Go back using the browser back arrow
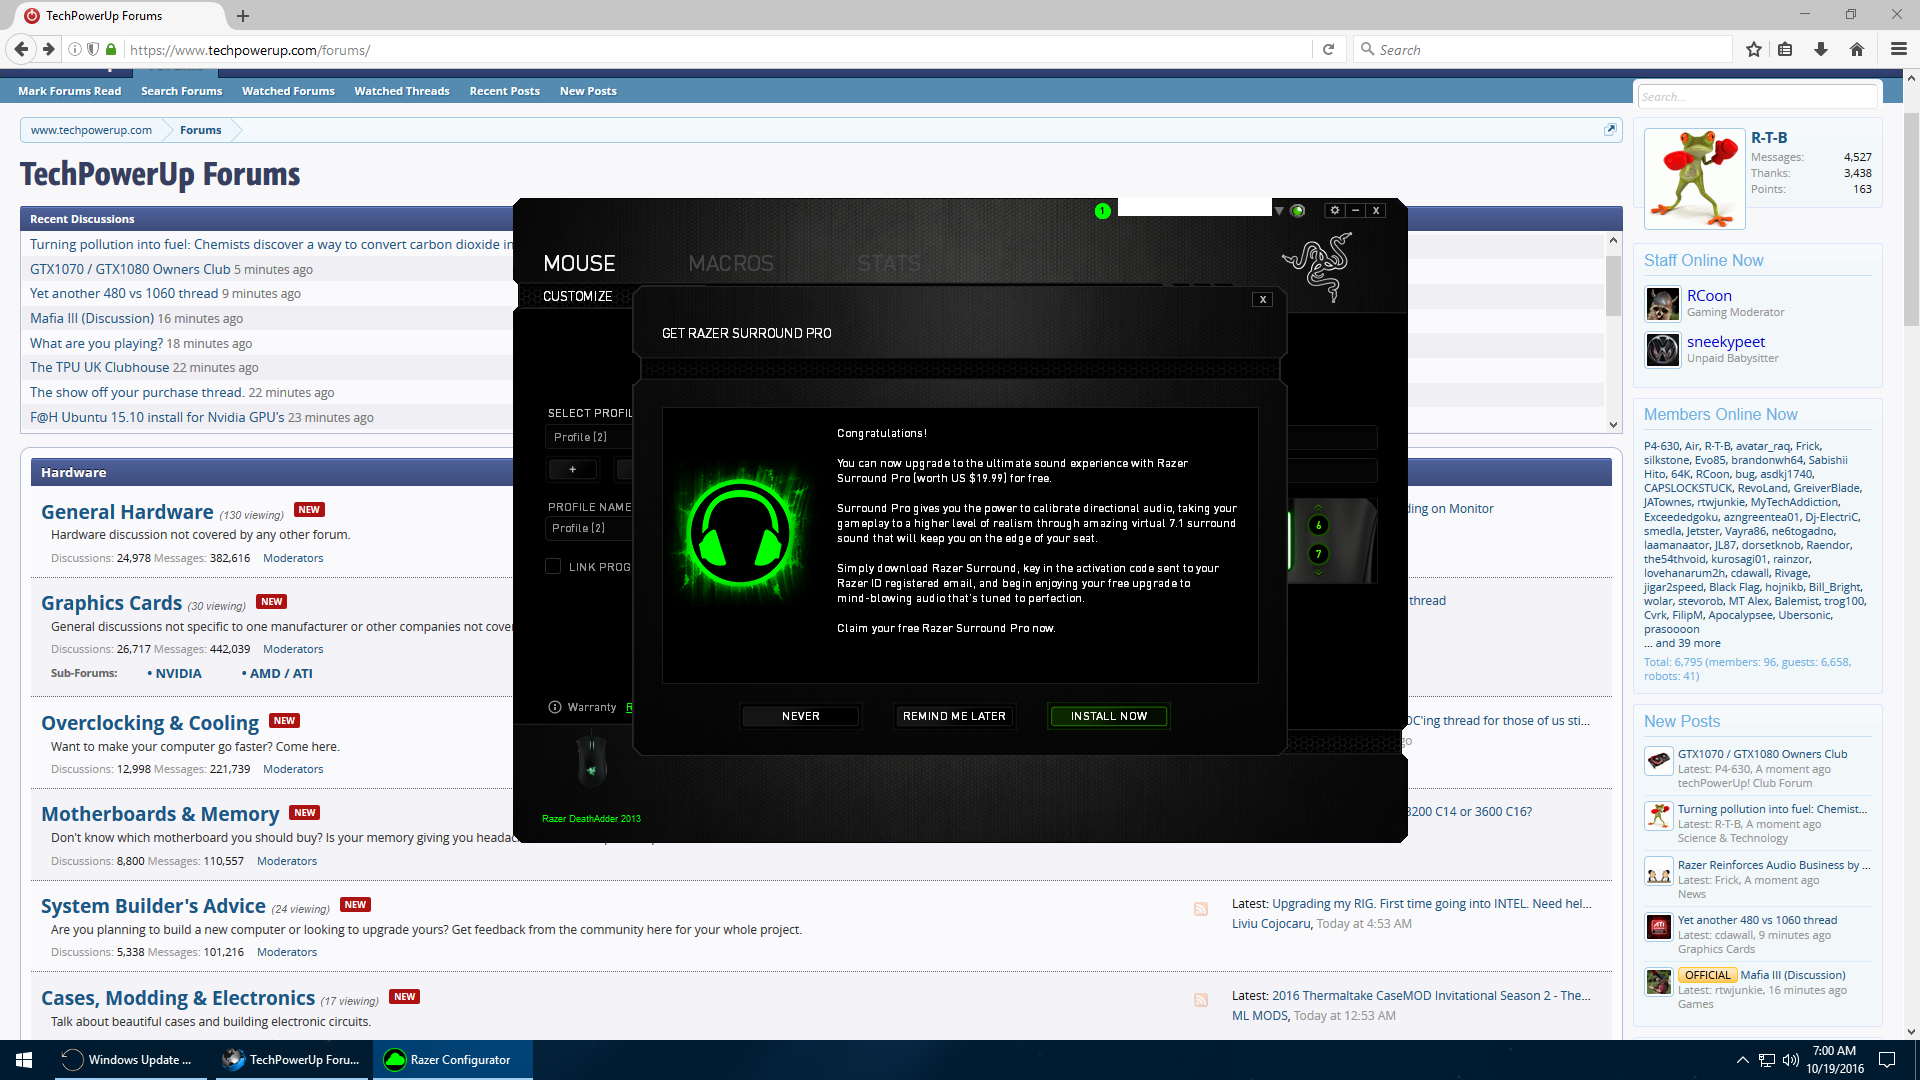Viewport: 1920px width, 1080px height. [21, 49]
